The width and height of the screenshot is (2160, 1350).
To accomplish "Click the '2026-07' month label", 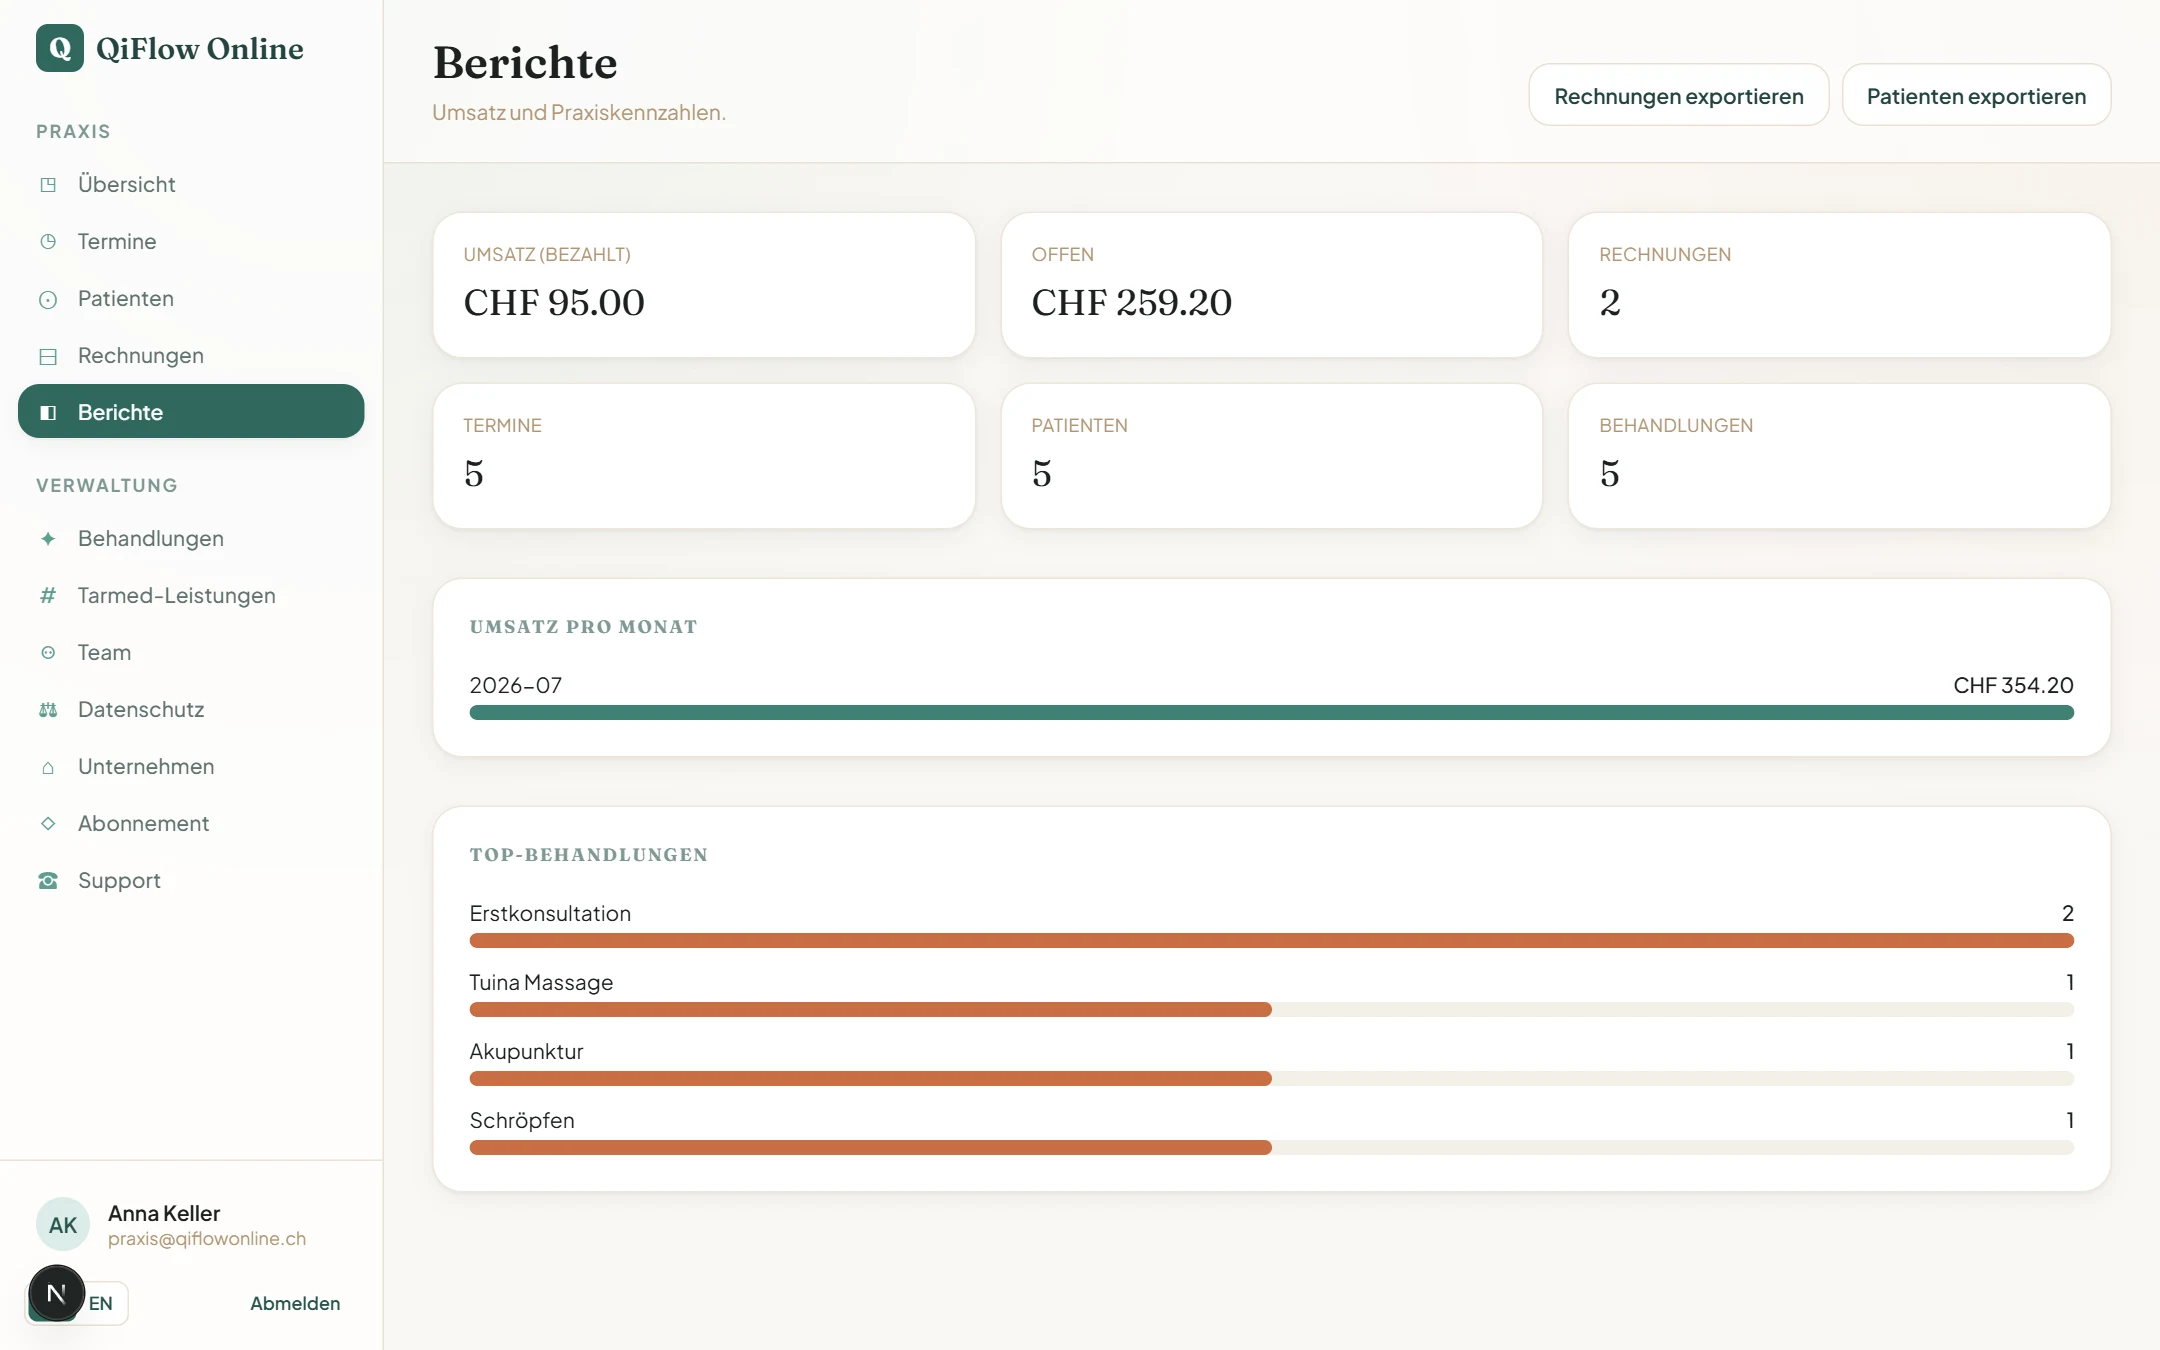I will pos(516,685).
